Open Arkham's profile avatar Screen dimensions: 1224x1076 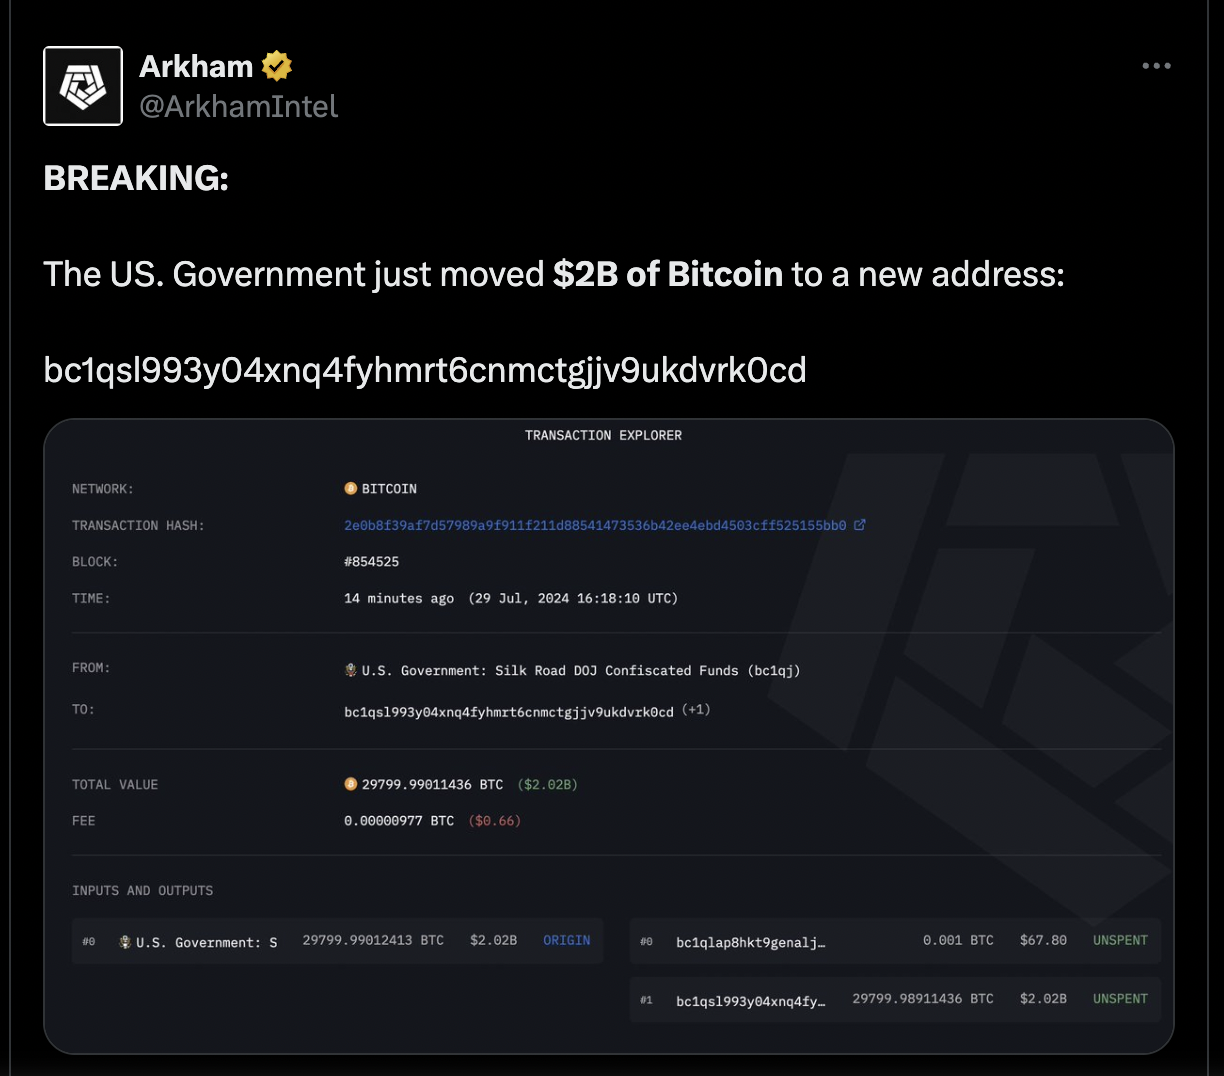tap(83, 86)
